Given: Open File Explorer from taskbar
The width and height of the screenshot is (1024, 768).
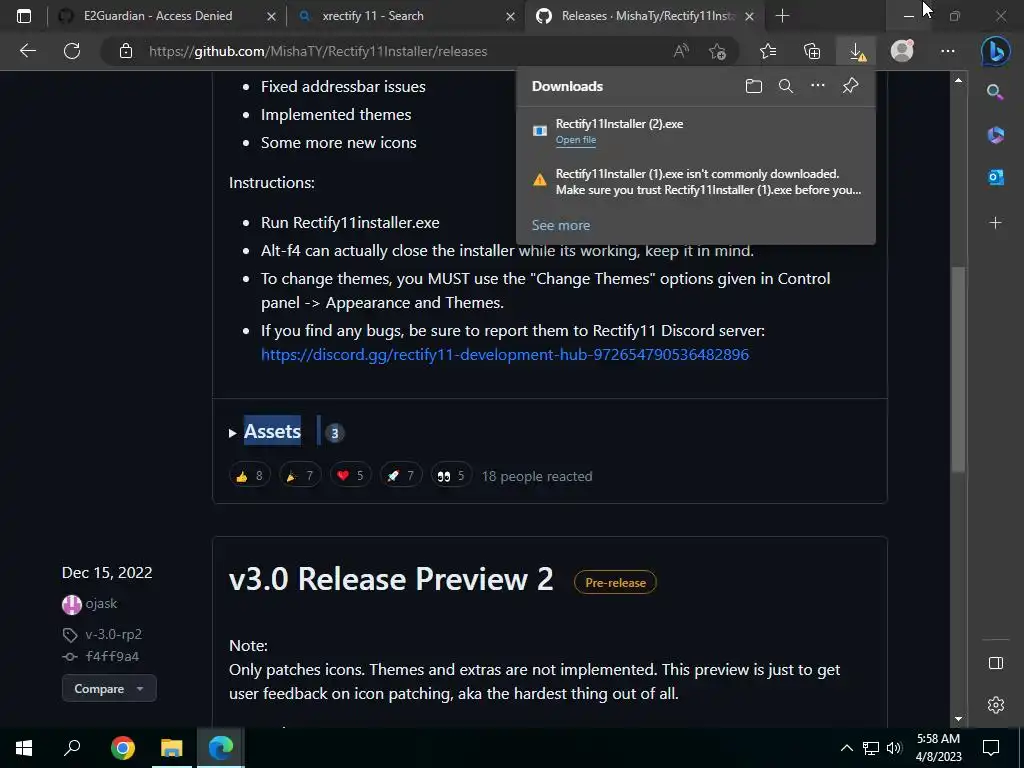Looking at the screenshot, I should [172, 748].
